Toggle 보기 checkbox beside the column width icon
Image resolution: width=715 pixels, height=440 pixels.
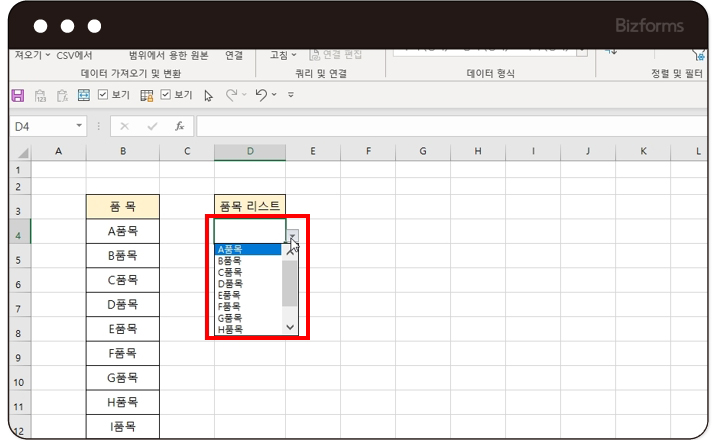coord(103,94)
